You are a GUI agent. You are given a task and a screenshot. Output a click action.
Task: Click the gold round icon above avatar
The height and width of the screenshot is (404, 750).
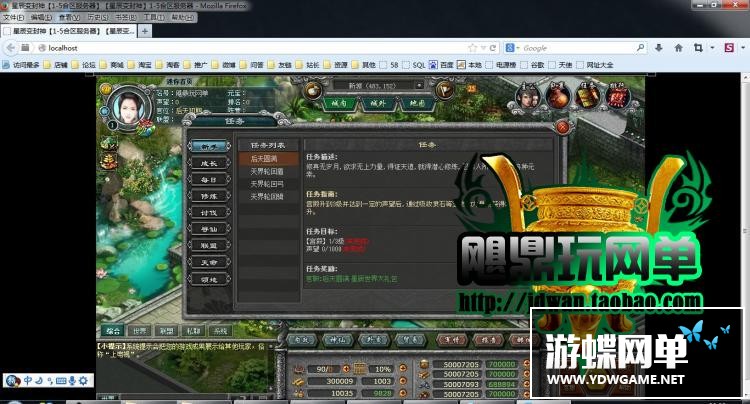pyautogui.click(x=106, y=88)
